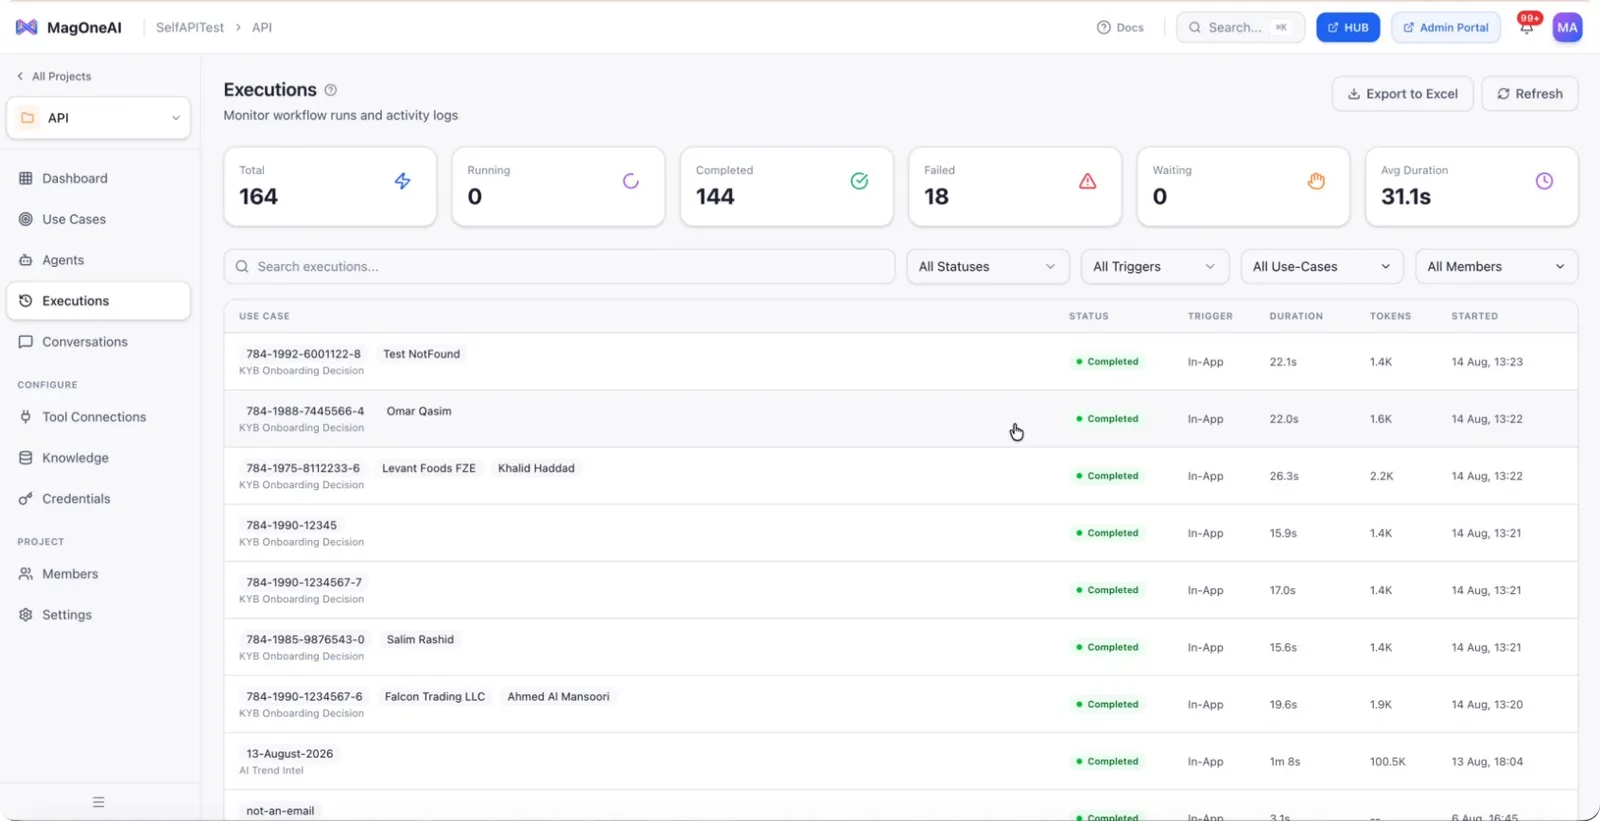Click the help icon beside Executions title
The width and height of the screenshot is (1600, 821).
pos(331,90)
